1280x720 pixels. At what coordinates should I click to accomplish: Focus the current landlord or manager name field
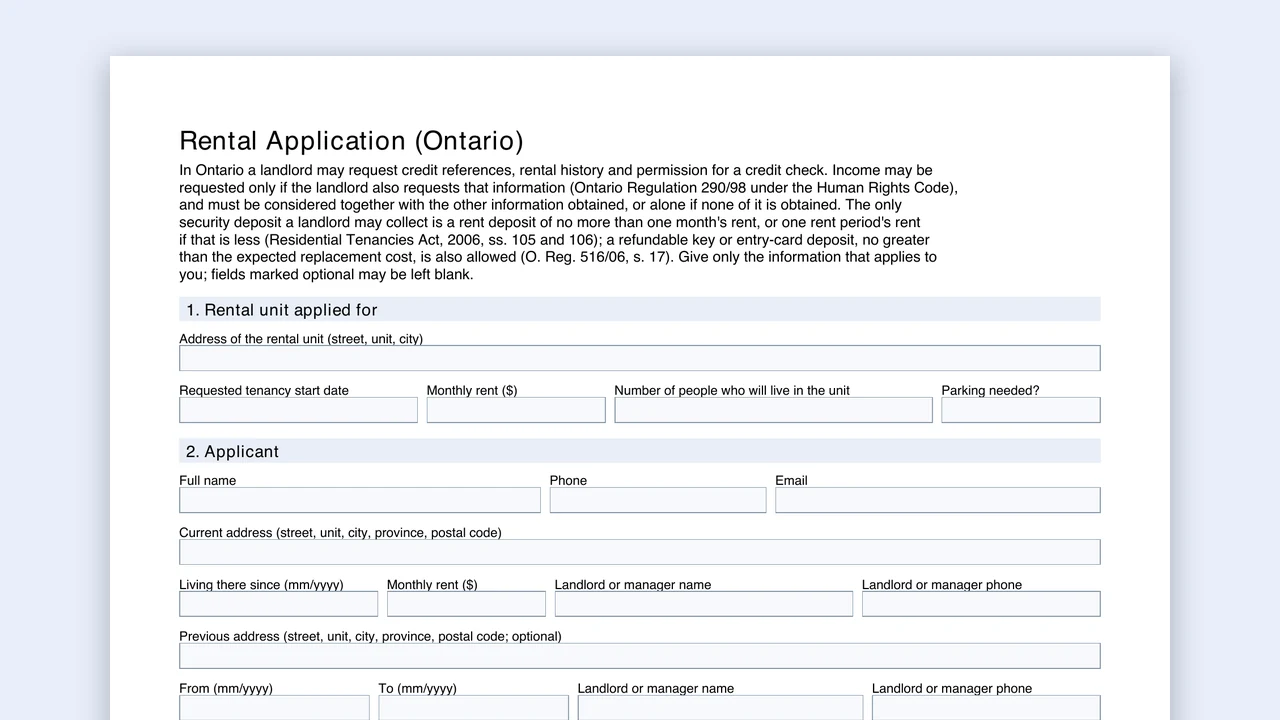point(704,604)
